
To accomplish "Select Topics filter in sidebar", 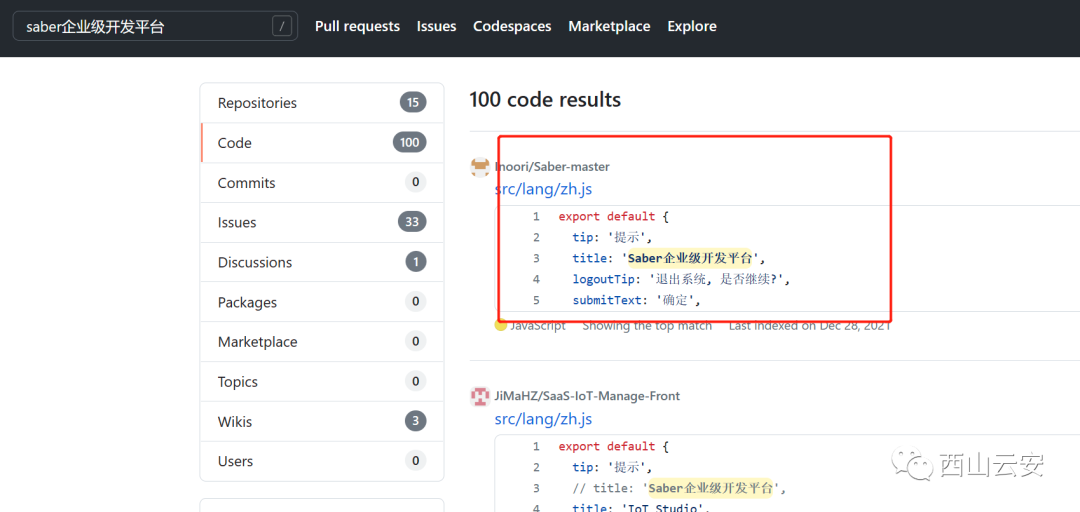I will pyautogui.click(x=322, y=382).
